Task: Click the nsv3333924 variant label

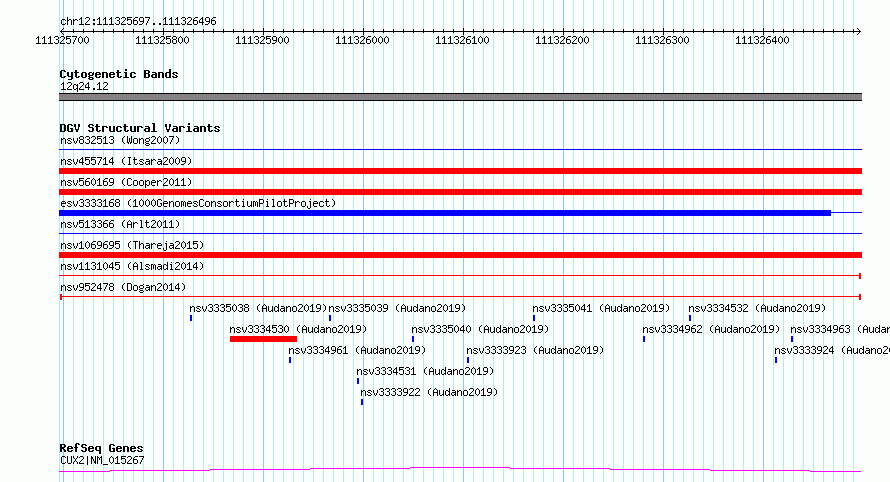Action: tap(832, 350)
